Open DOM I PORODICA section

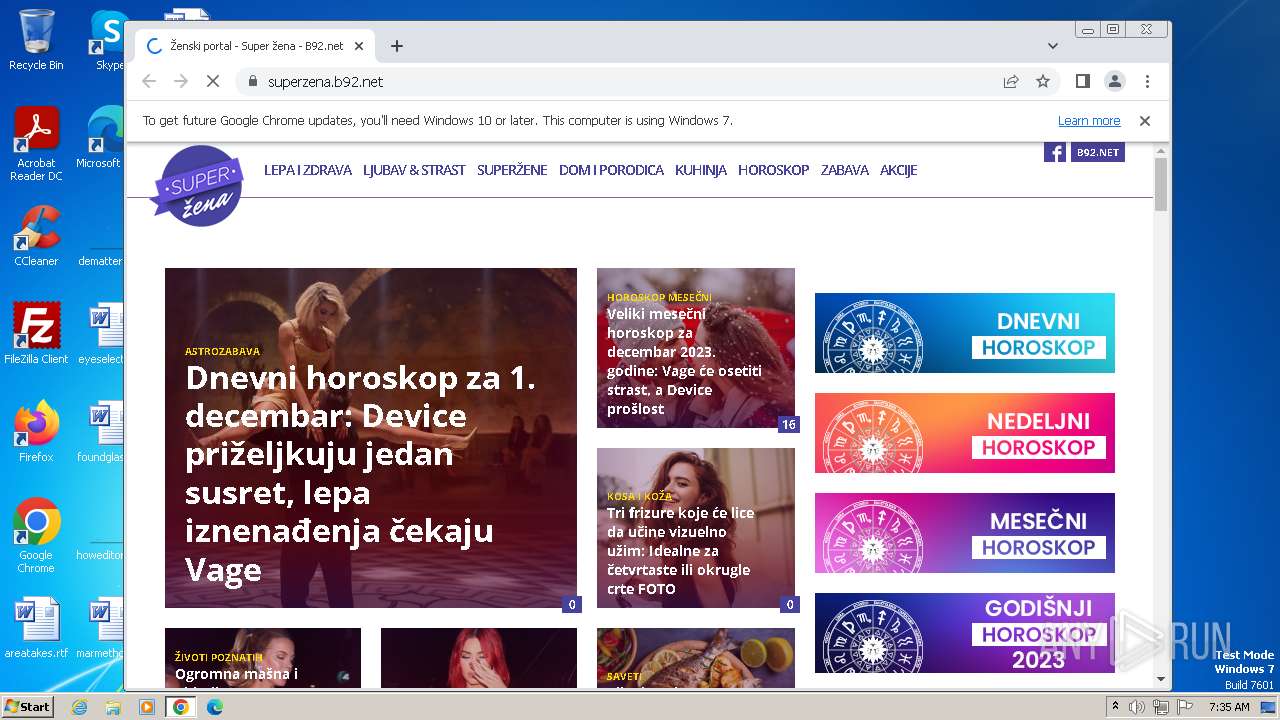click(611, 170)
